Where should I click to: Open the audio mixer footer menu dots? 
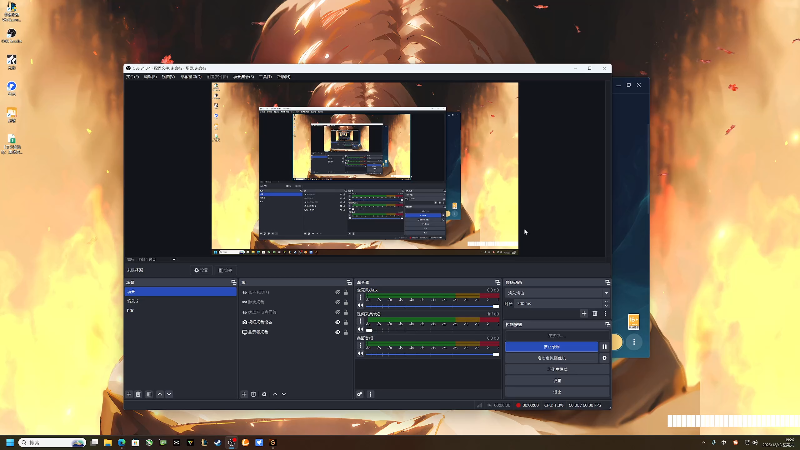370,394
